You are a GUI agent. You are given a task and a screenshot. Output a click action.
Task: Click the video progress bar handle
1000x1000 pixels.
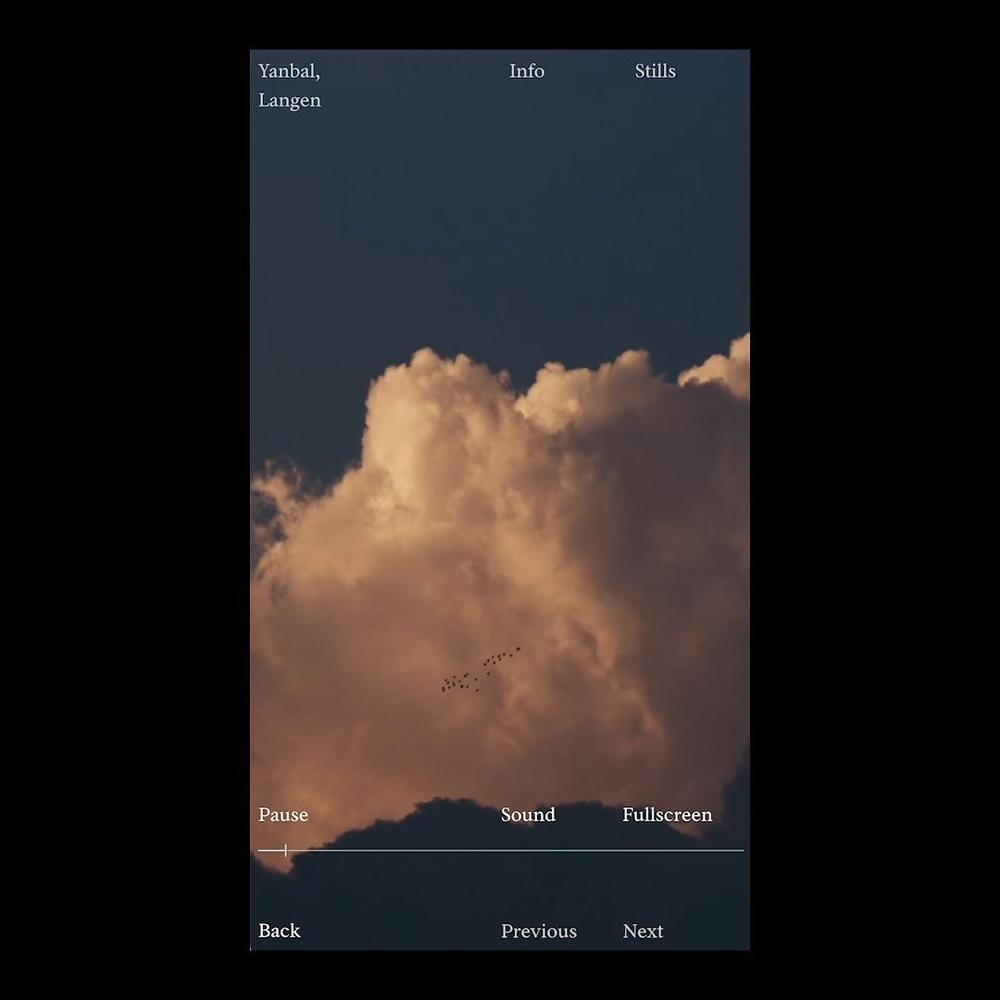point(286,850)
